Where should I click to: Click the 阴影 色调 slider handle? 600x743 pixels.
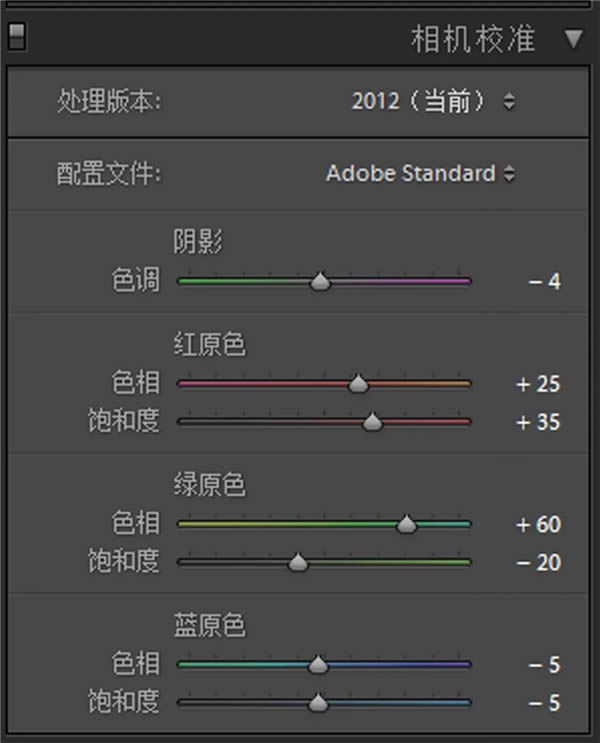coord(320,282)
